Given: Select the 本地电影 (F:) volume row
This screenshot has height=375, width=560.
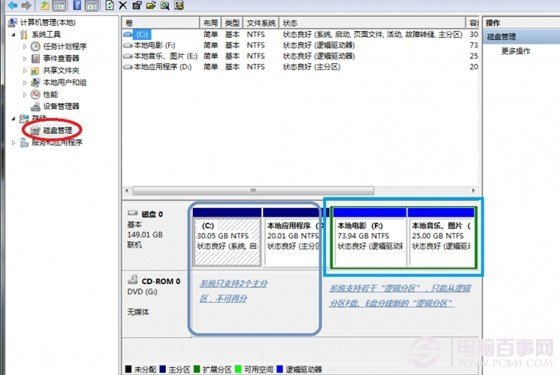Looking at the screenshot, I should 300,45.
